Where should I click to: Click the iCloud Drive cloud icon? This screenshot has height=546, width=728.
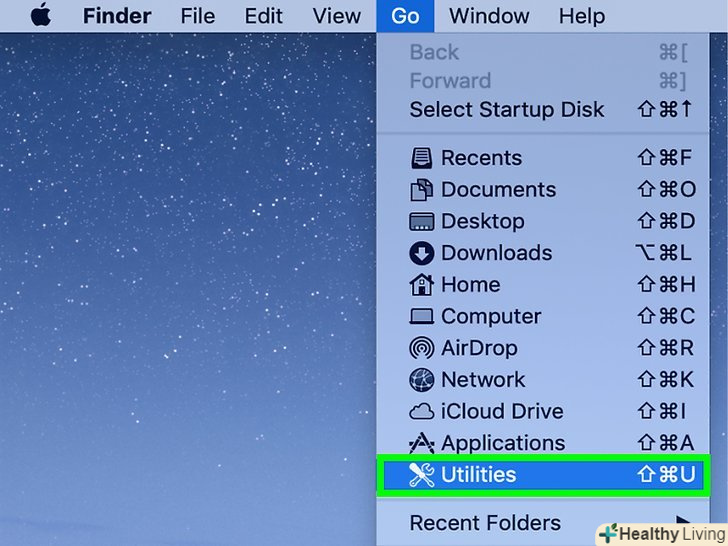[422, 411]
